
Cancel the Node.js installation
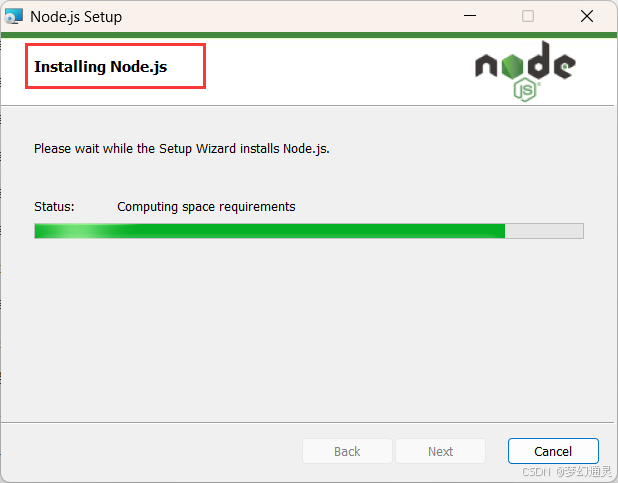click(553, 451)
